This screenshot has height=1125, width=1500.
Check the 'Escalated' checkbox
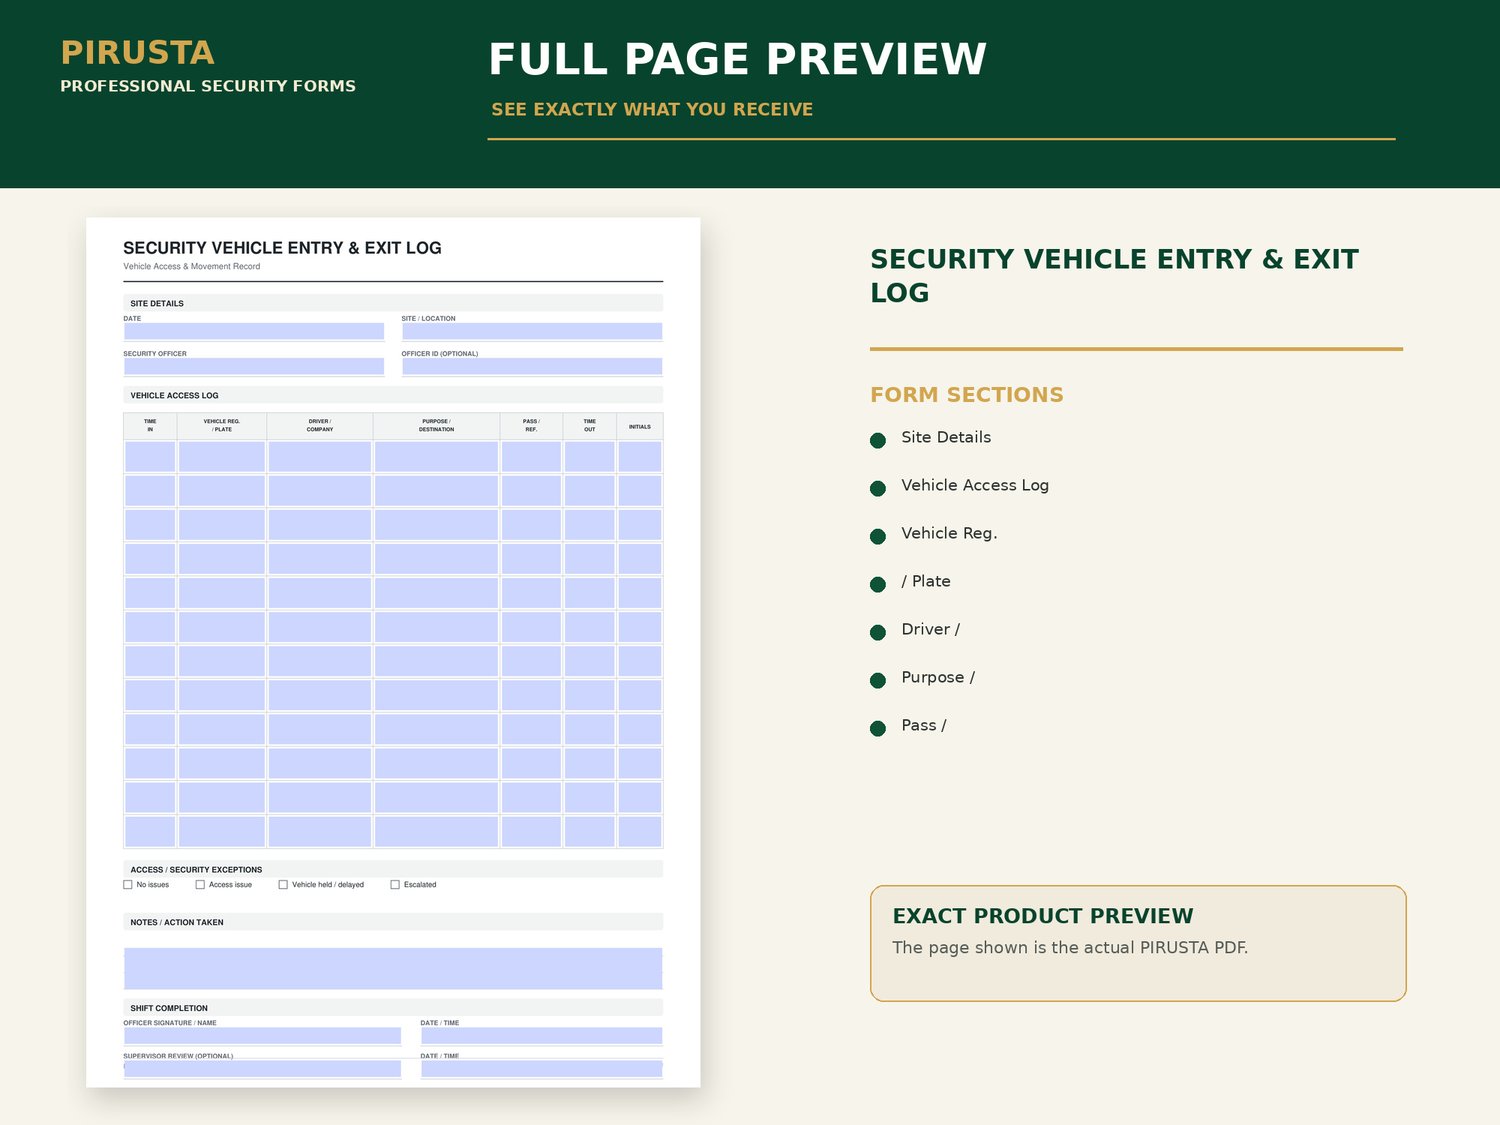pyautogui.click(x=395, y=885)
